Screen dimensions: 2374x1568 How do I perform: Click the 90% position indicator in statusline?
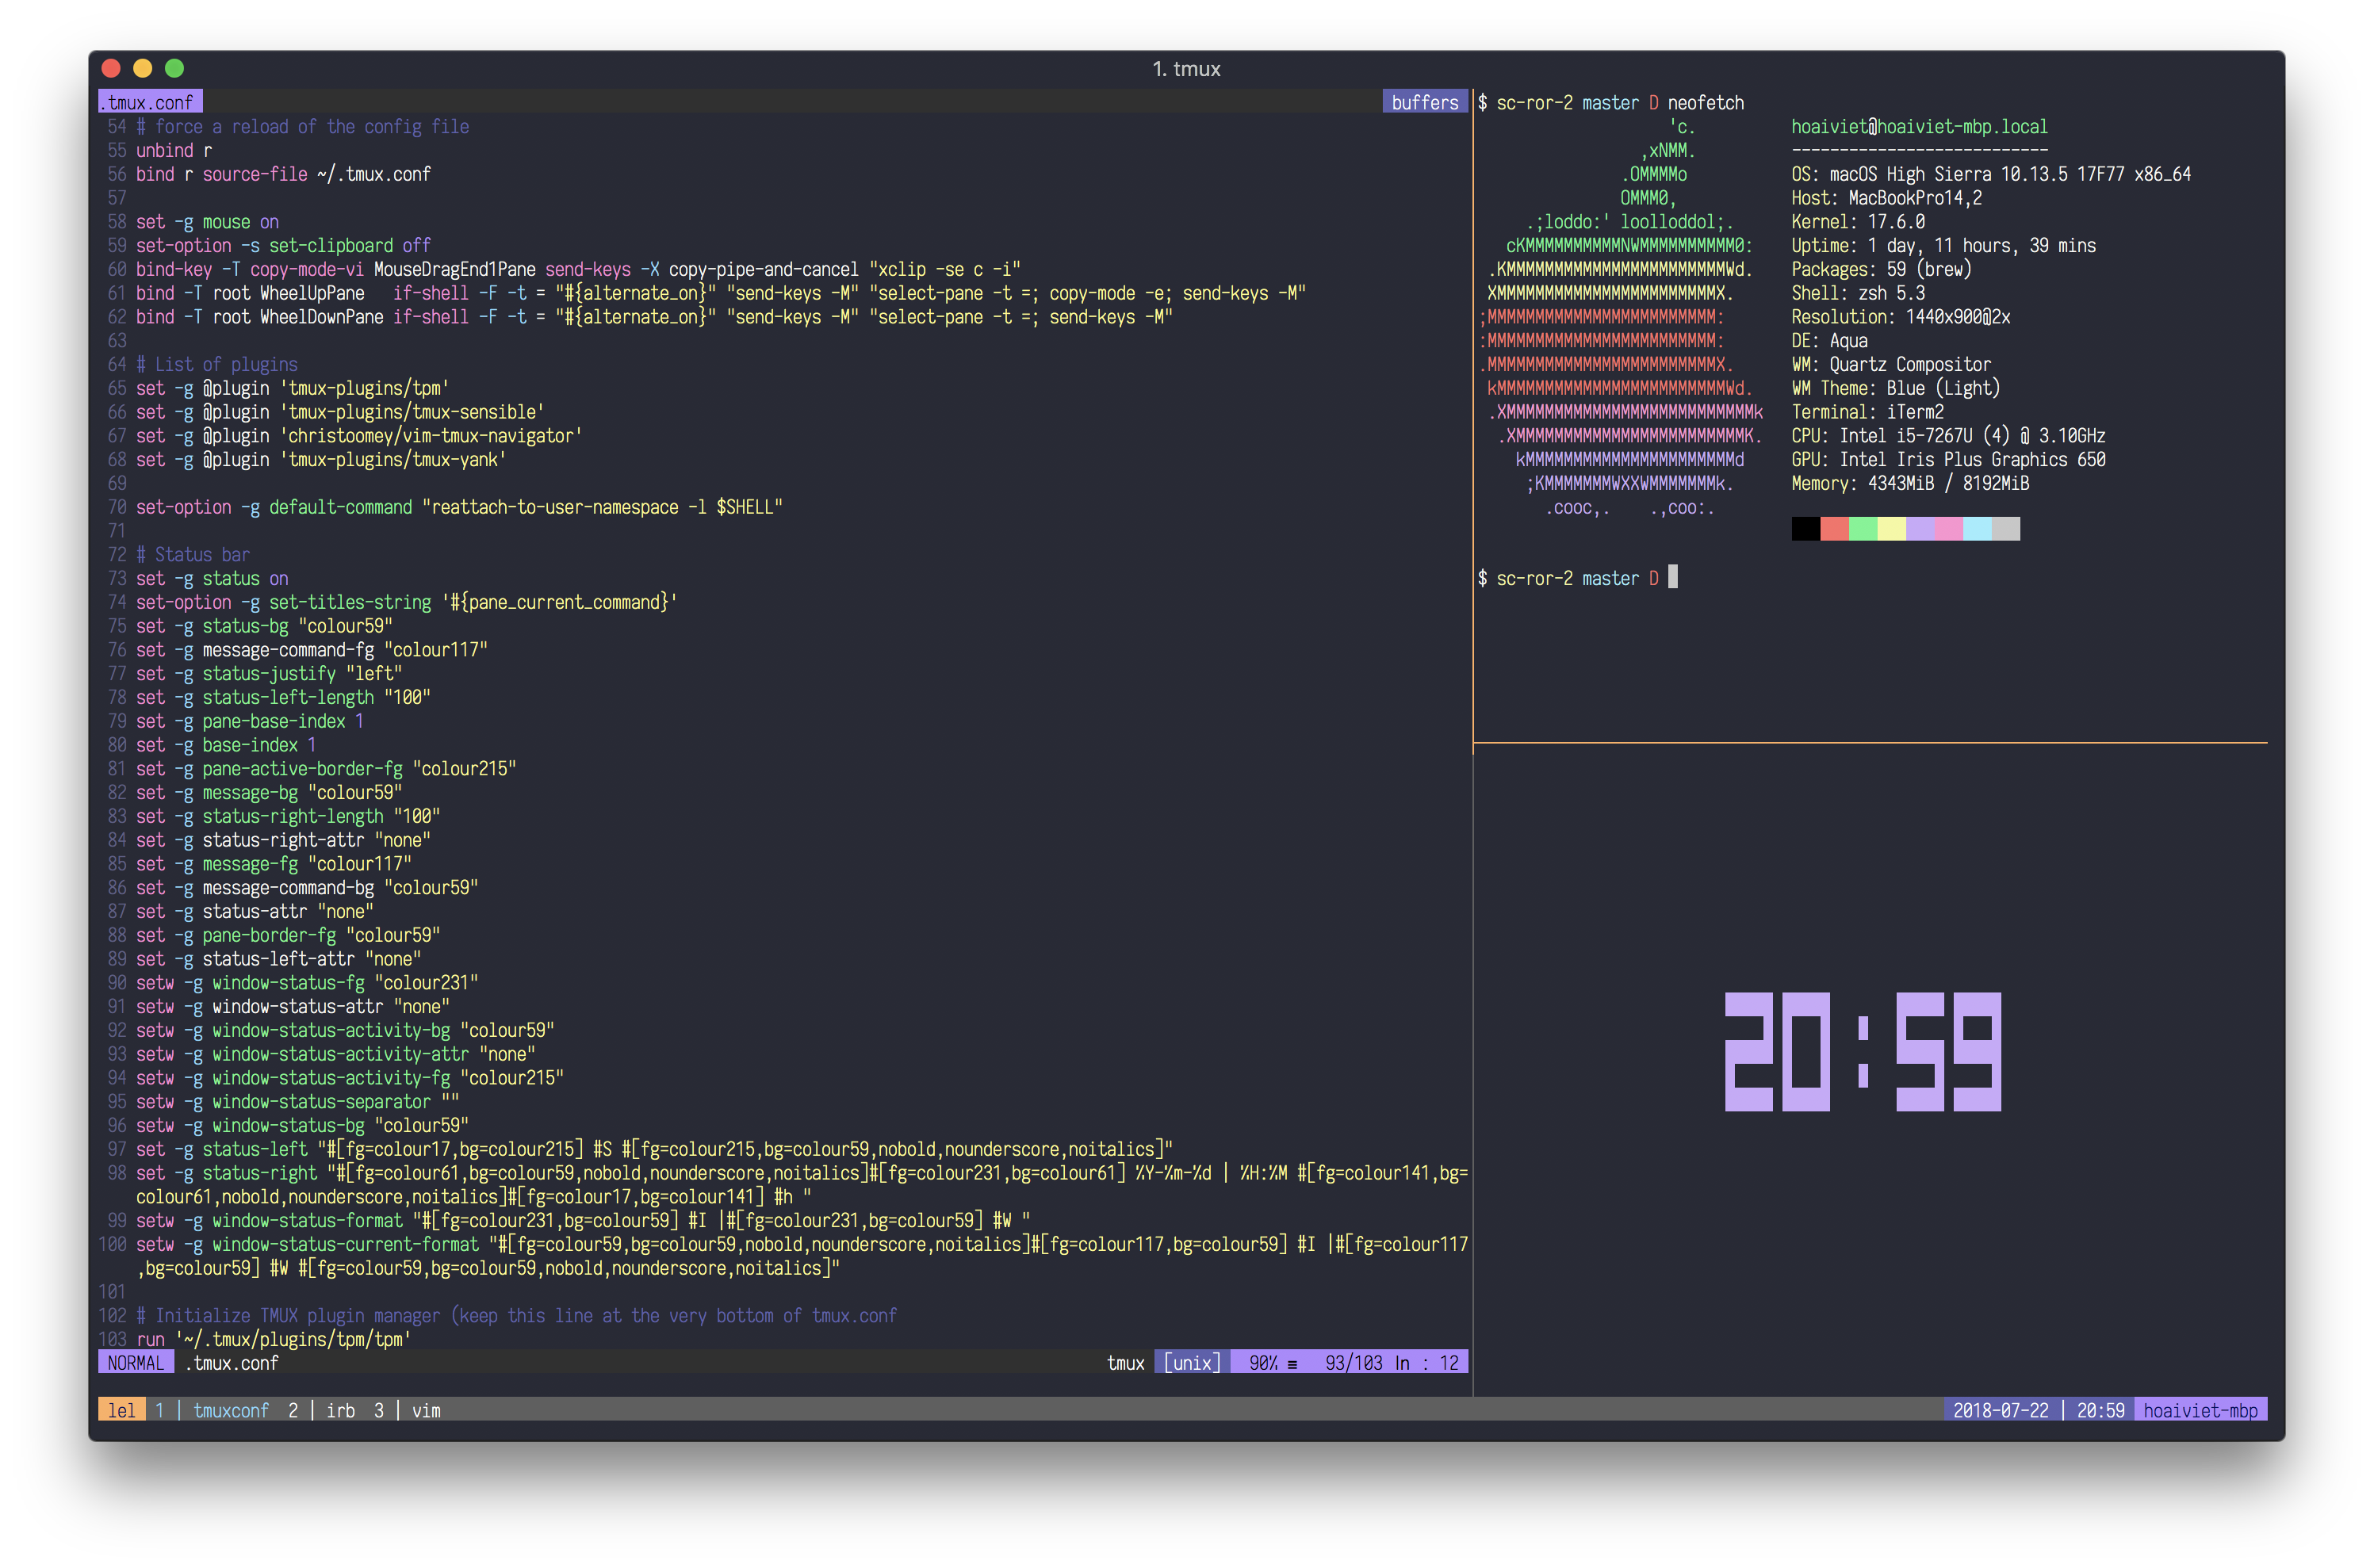(x=1263, y=1363)
